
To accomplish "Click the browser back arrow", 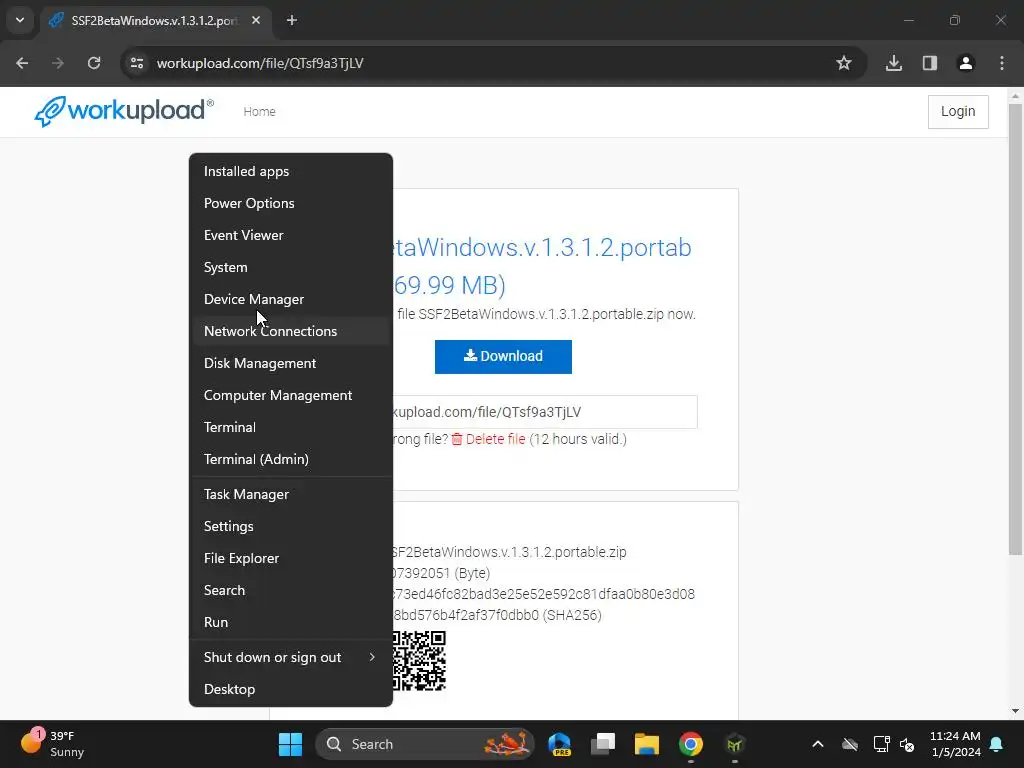I will [x=22, y=63].
